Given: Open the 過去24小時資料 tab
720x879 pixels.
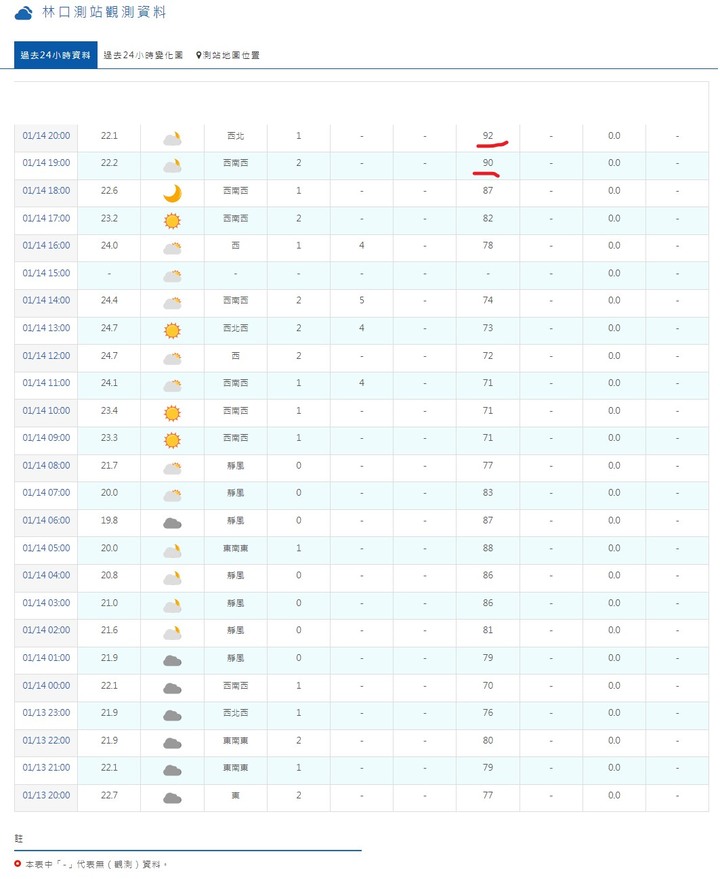Looking at the screenshot, I should coord(56,55).
